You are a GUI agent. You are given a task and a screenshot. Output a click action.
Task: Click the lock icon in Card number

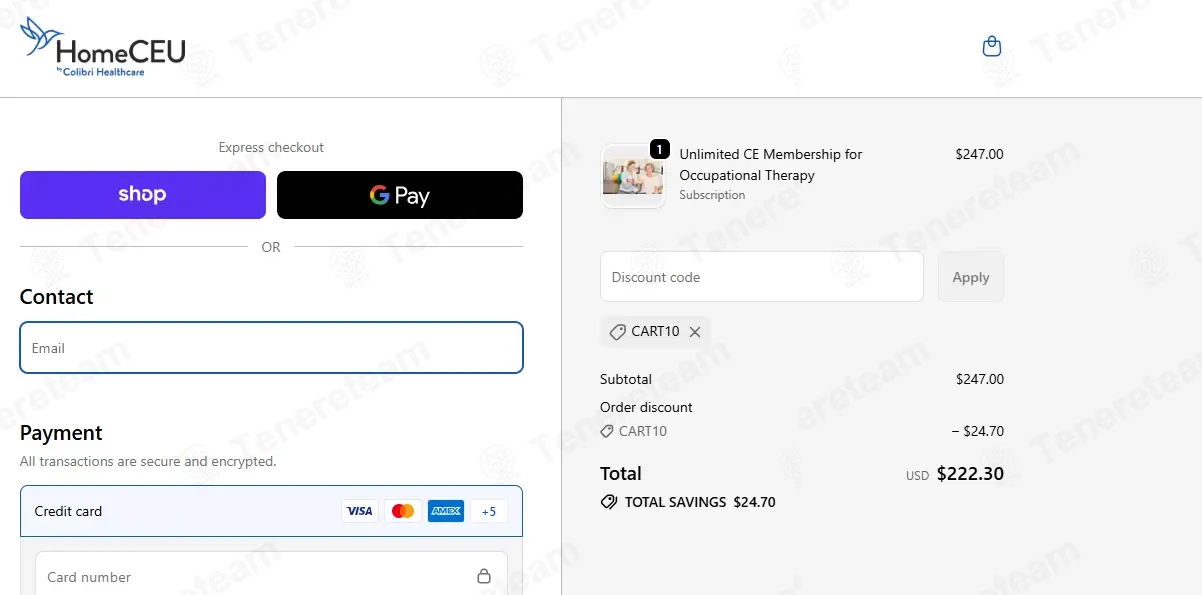(484, 576)
